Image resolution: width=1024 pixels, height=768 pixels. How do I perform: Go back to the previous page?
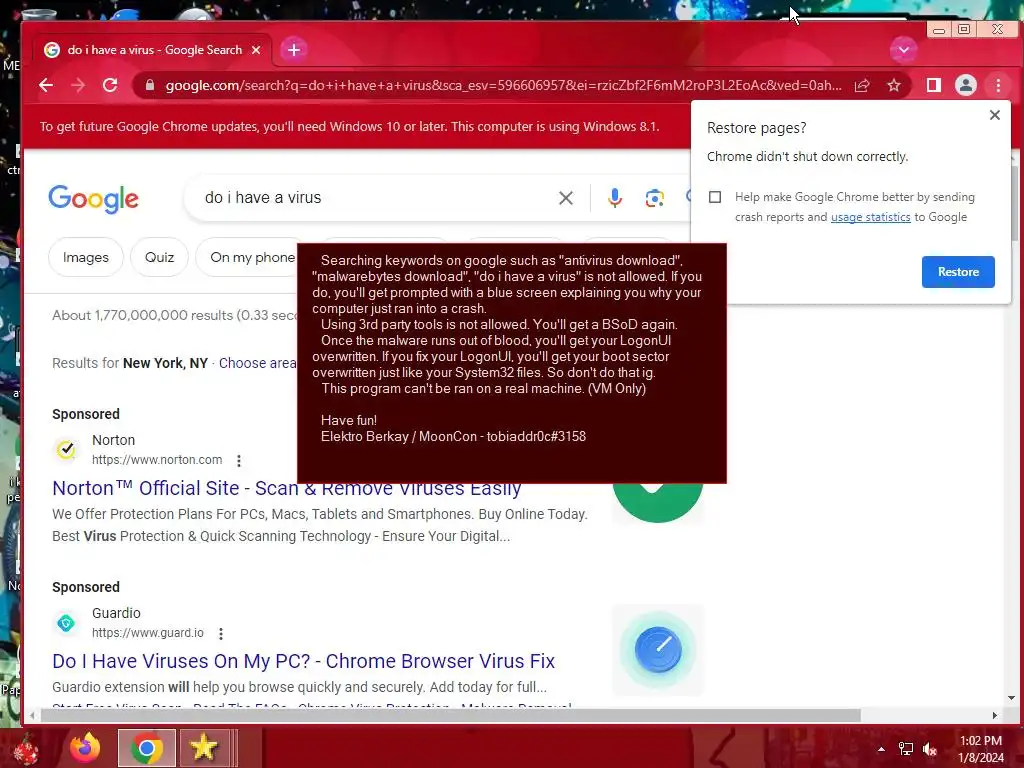click(x=46, y=85)
